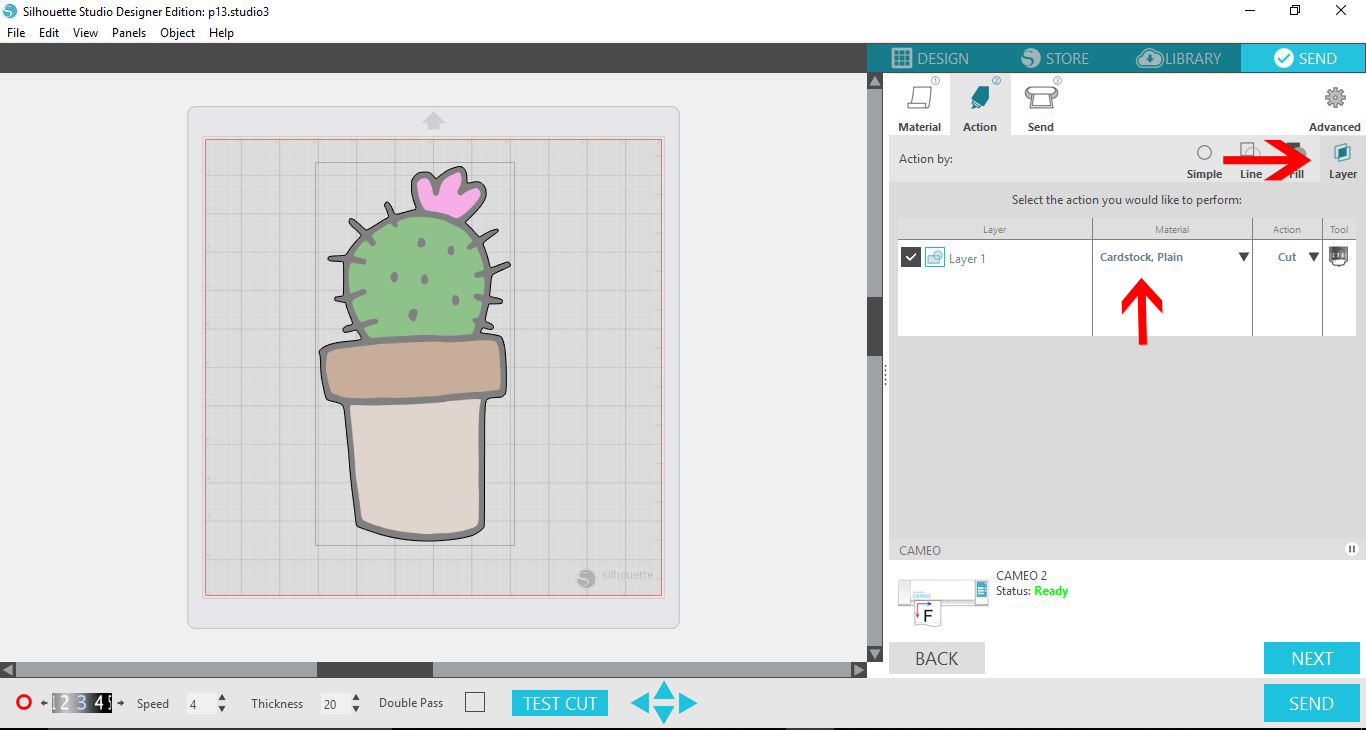Click the BACK button
The height and width of the screenshot is (730, 1366).
click(x=937, y=658)
